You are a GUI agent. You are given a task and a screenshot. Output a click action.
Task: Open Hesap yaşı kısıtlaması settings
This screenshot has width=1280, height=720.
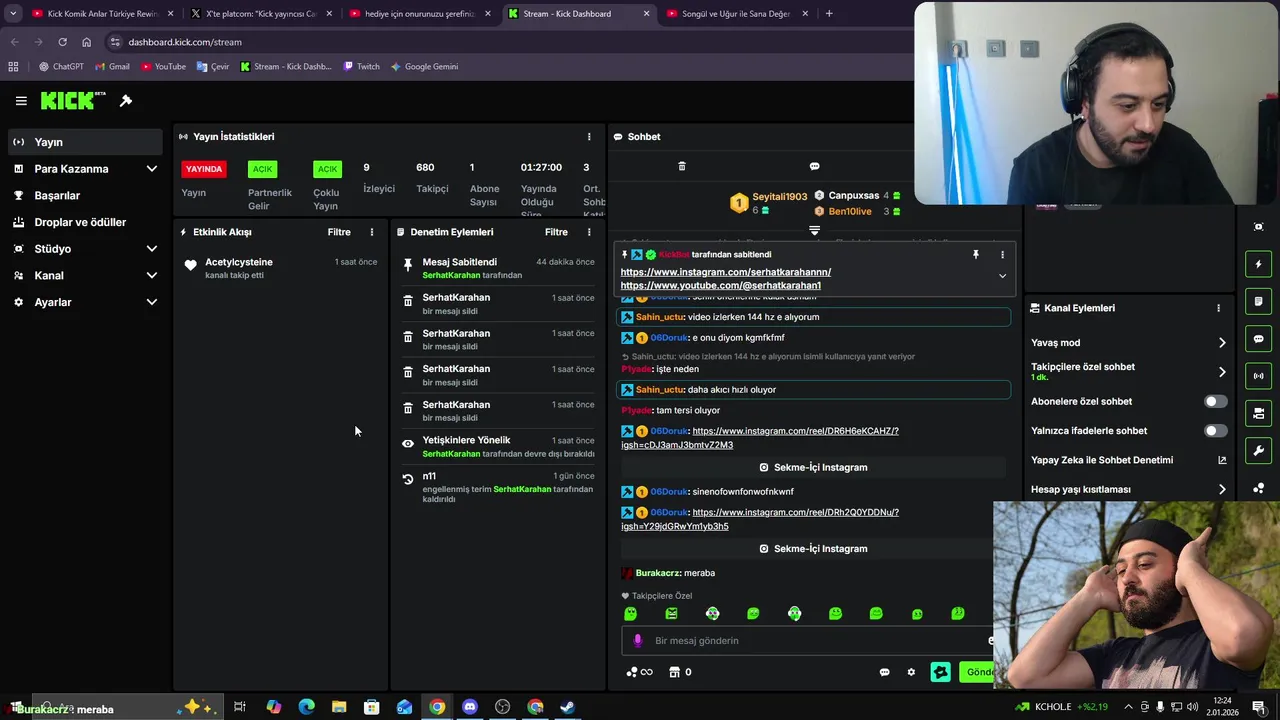click(1129, 489)
